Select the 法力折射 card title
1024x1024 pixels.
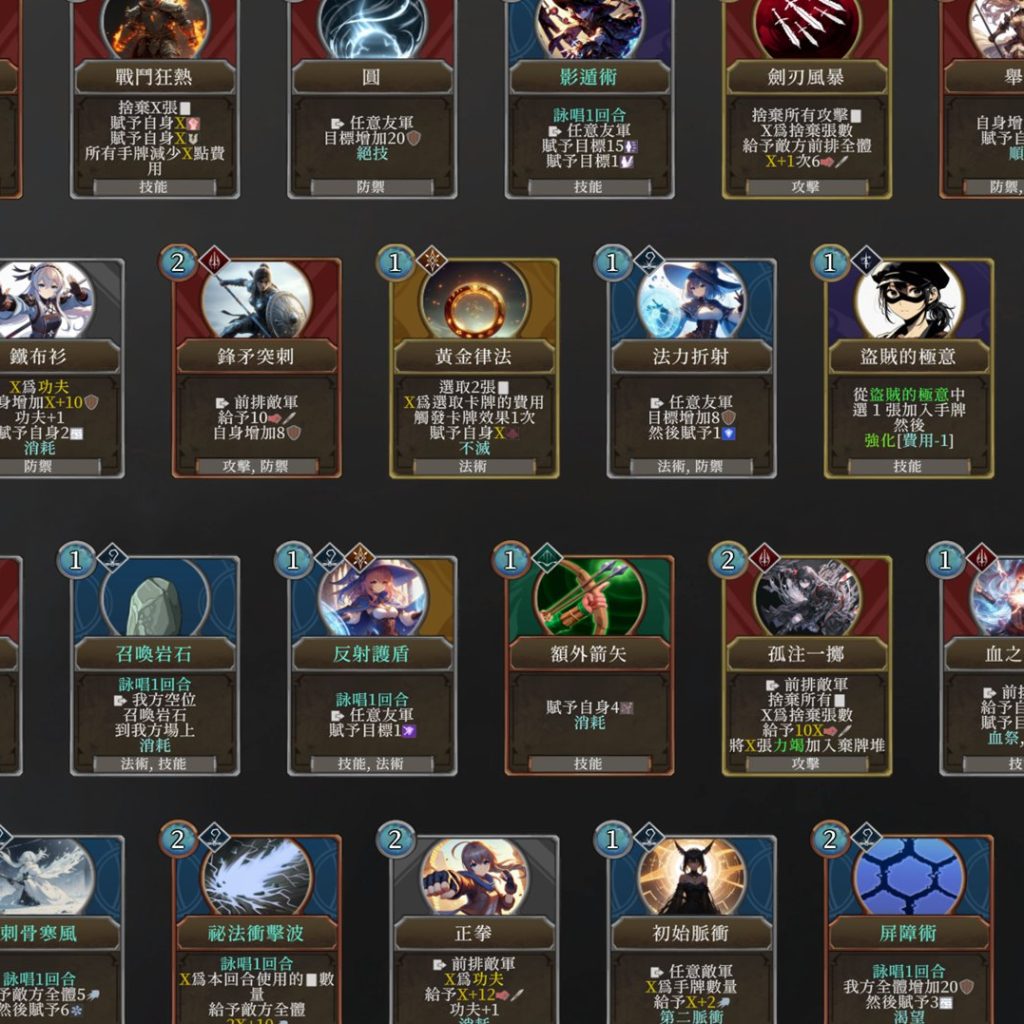691,356
